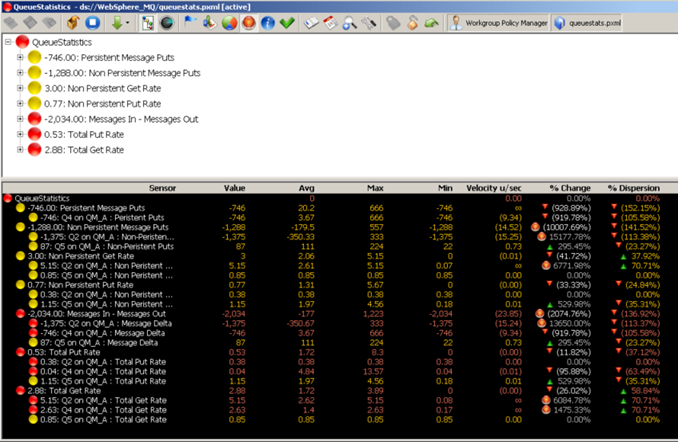The width and height of the screenshot is (678, 442).
Task: Select the queuestats.pxml toolbar button
Action: 588,23
